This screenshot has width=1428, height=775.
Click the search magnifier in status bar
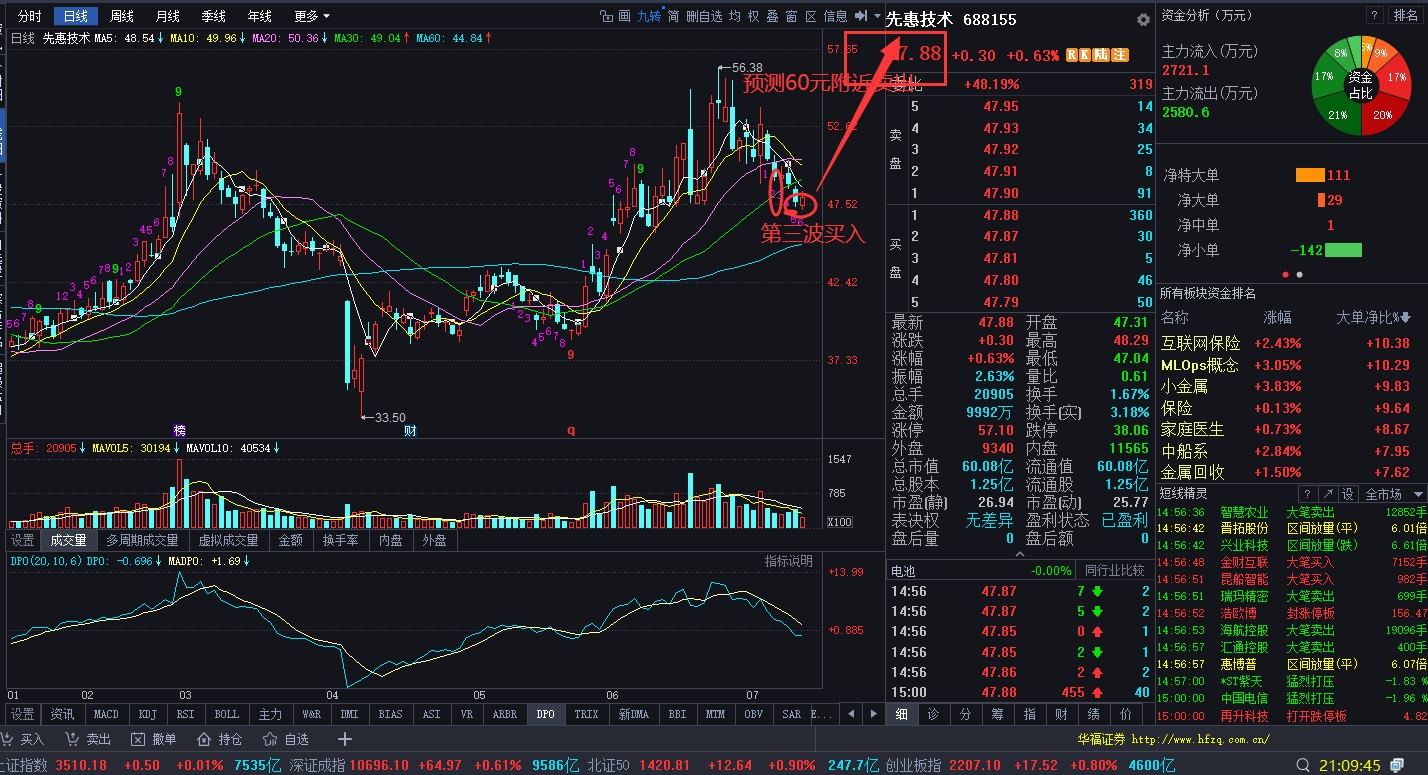coord(1302,765)
